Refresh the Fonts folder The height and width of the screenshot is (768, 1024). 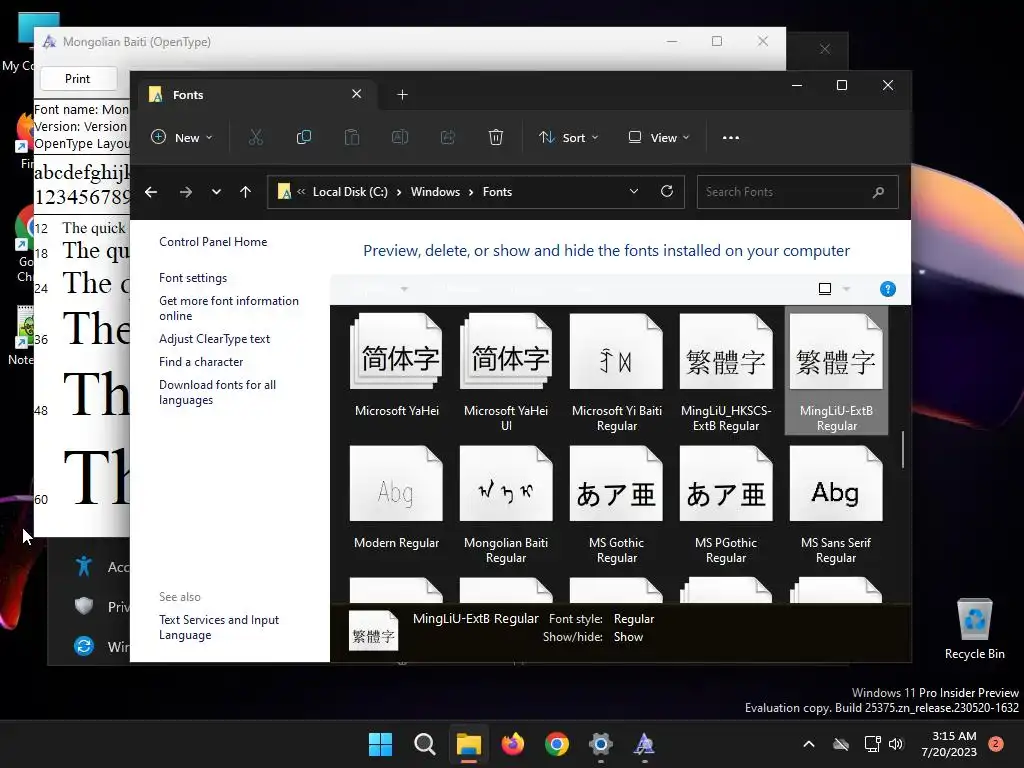pyautogui.click(x=667, y=191)
